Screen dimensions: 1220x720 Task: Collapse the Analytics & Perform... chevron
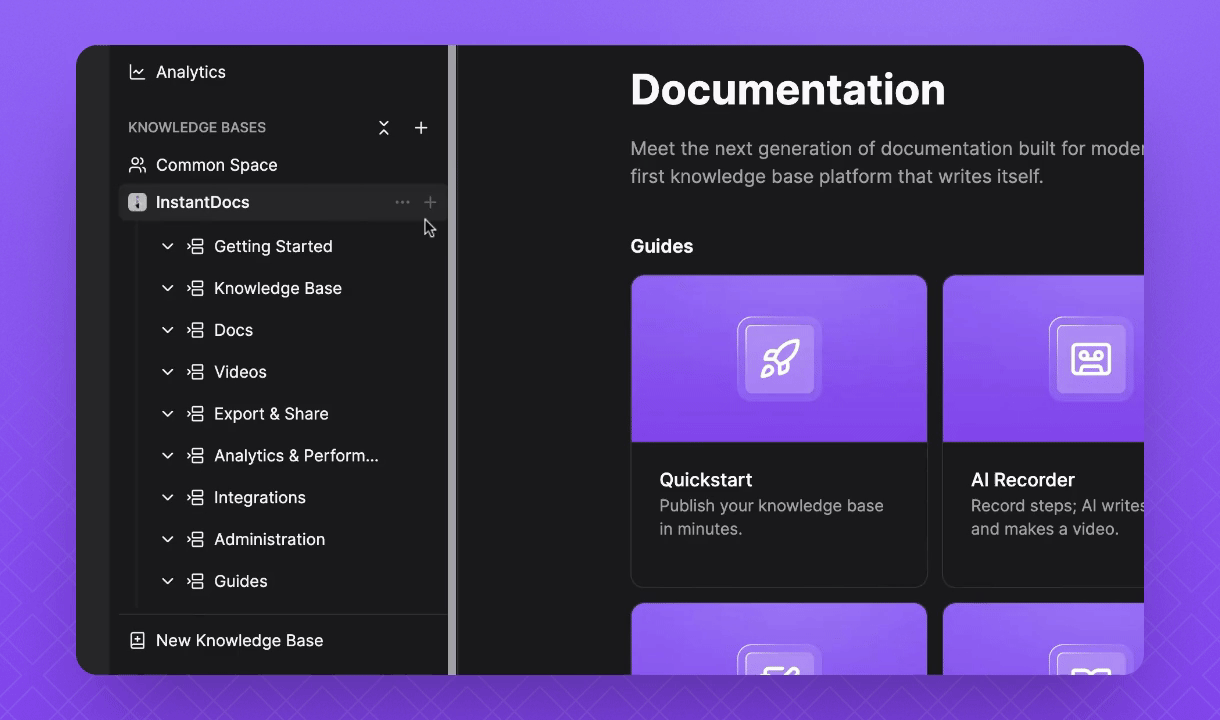coord(168,456)
